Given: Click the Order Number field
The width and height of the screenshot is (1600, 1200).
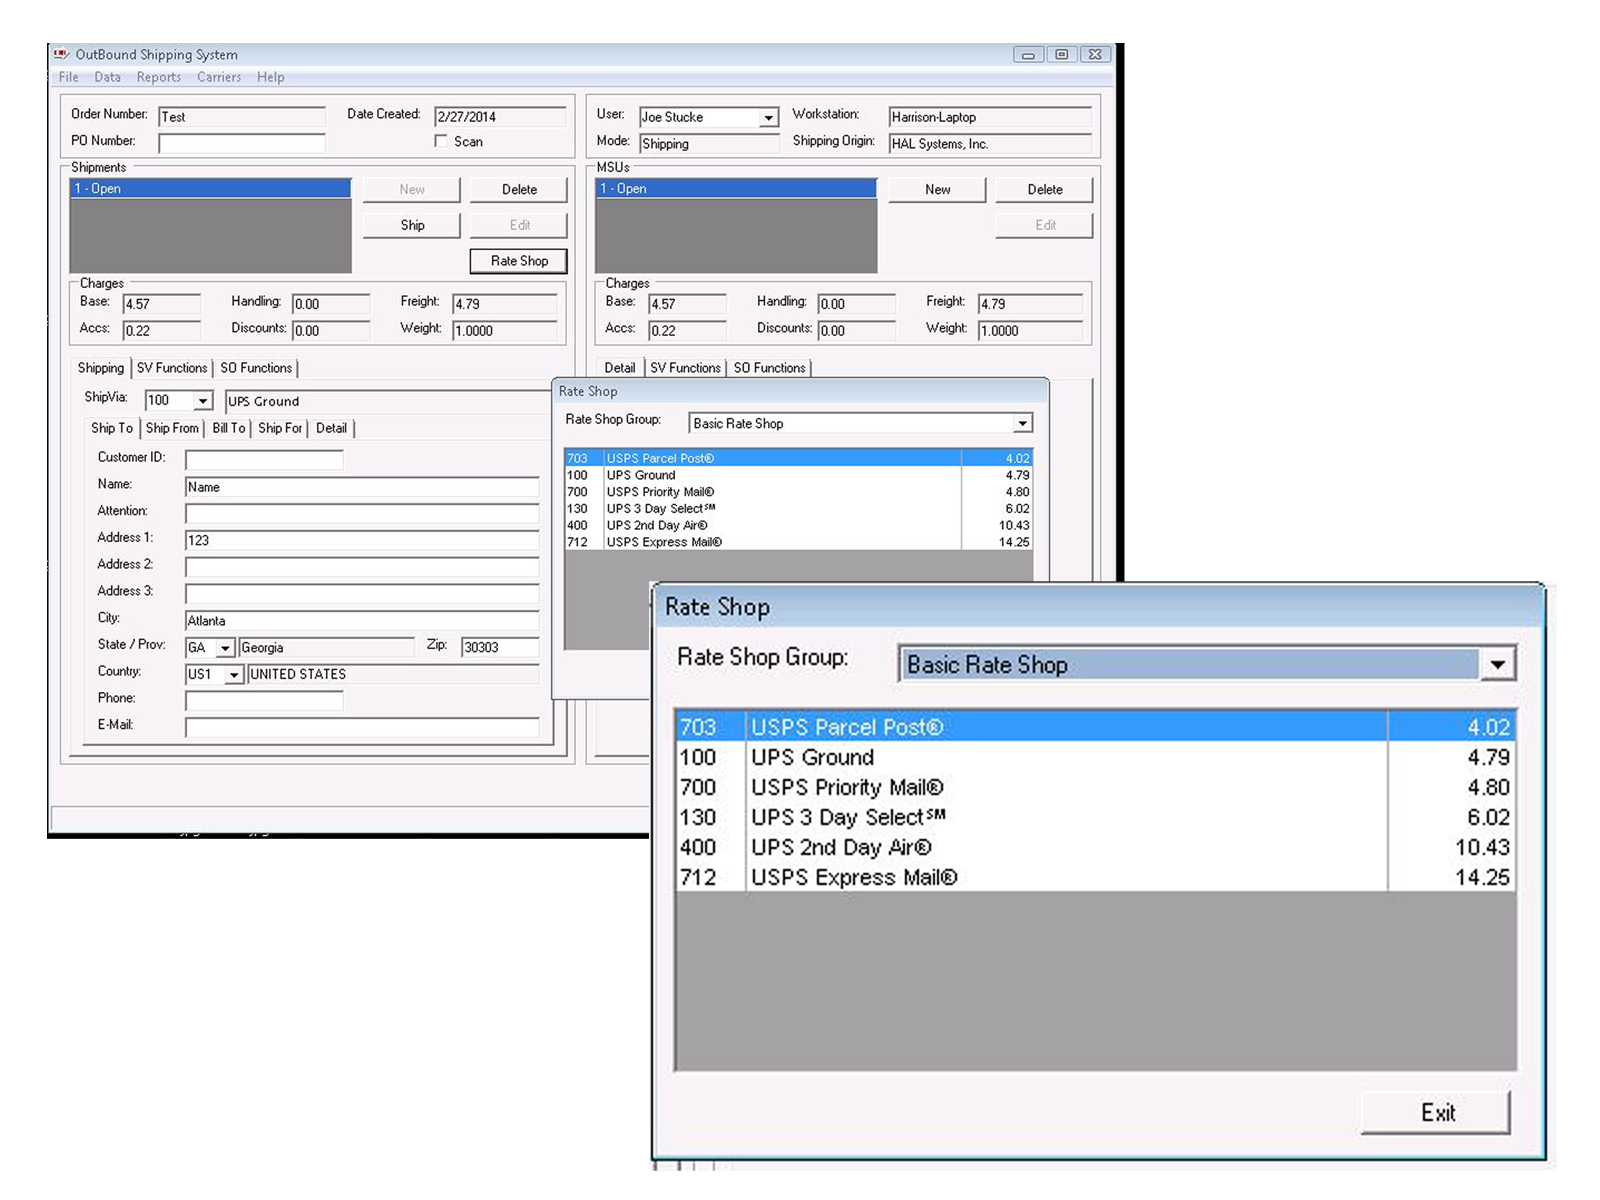Looking at the screenshot, I should [x=242, y=117].
